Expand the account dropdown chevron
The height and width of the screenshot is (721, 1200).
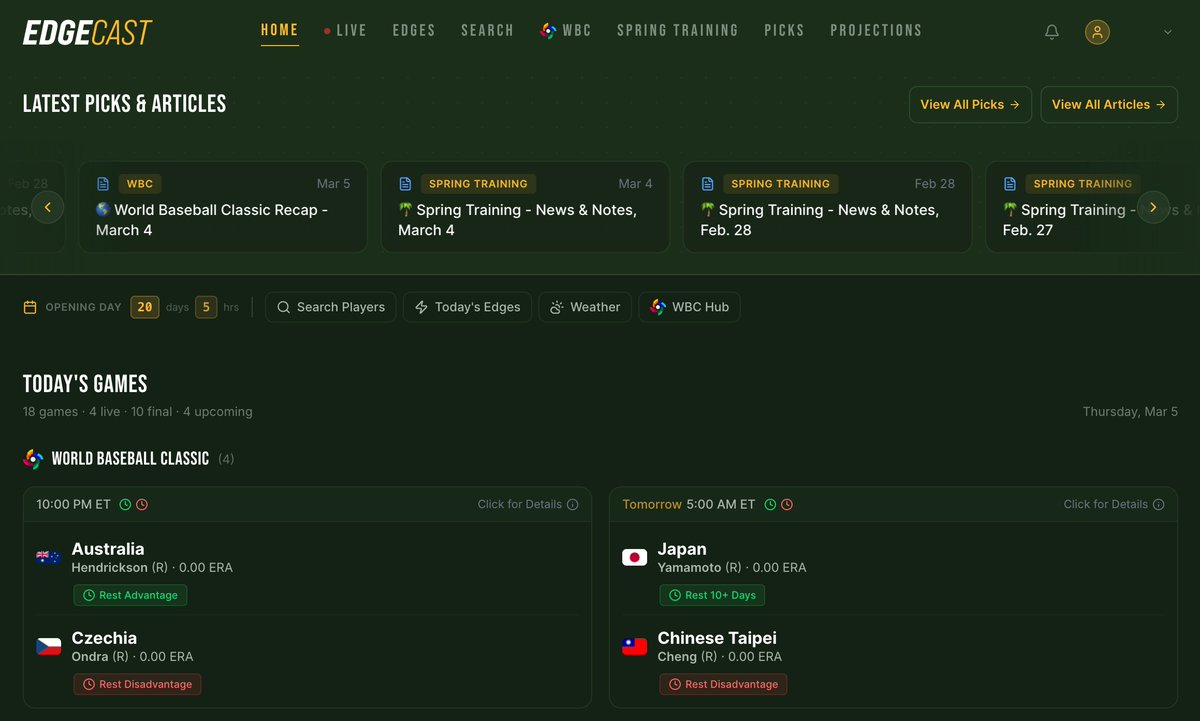(1167, 32)
